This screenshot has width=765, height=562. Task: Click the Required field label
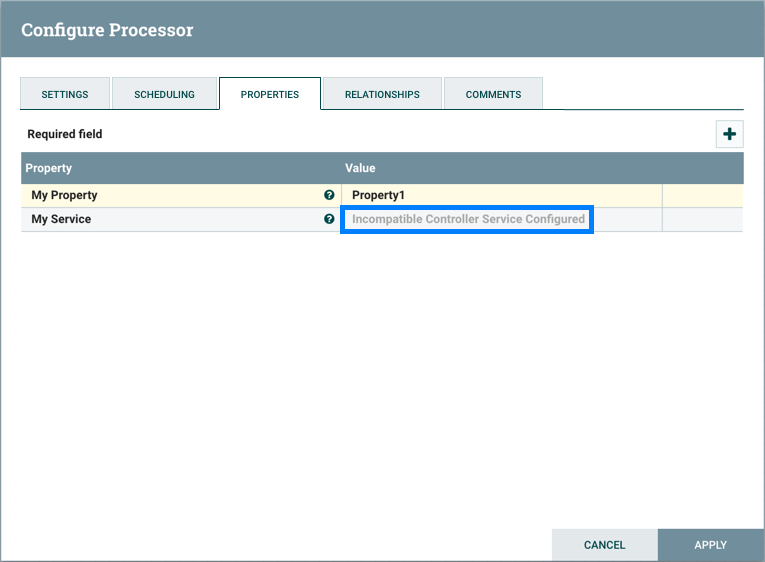[x=65, y=134]
